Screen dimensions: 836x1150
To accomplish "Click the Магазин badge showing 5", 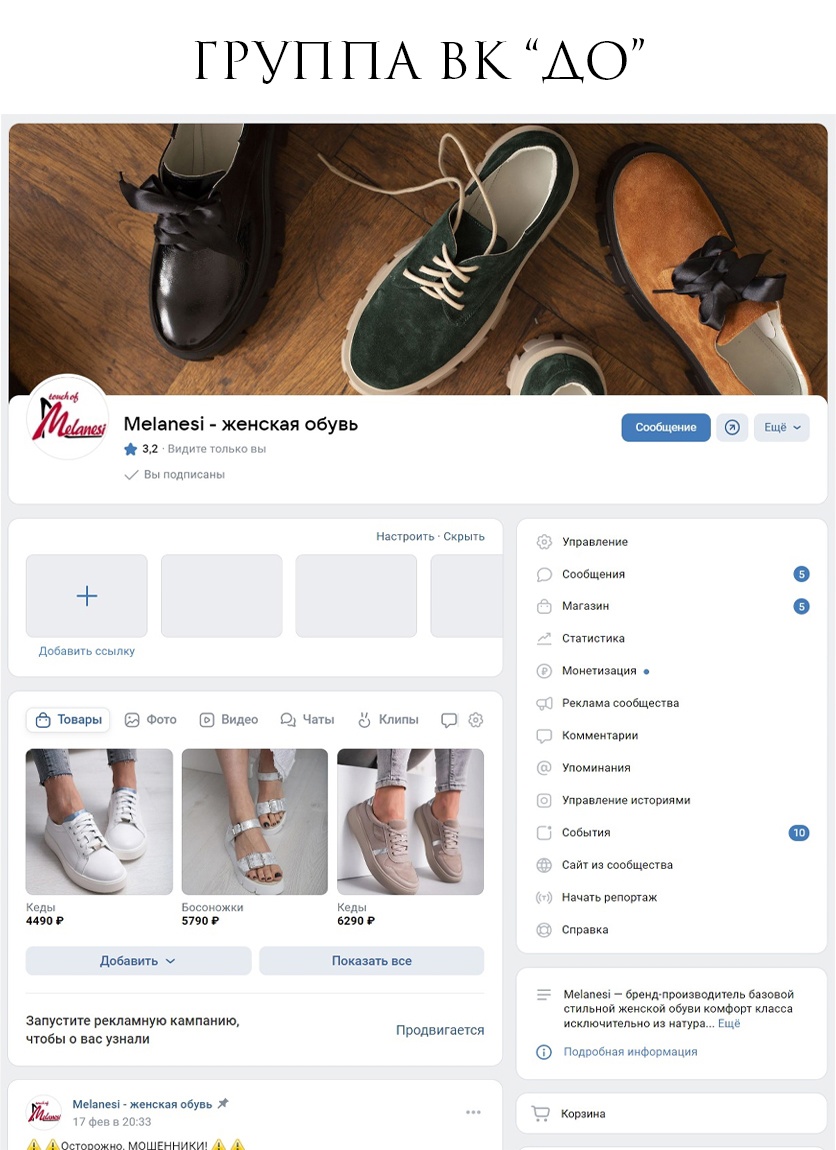I will (802, 607).
